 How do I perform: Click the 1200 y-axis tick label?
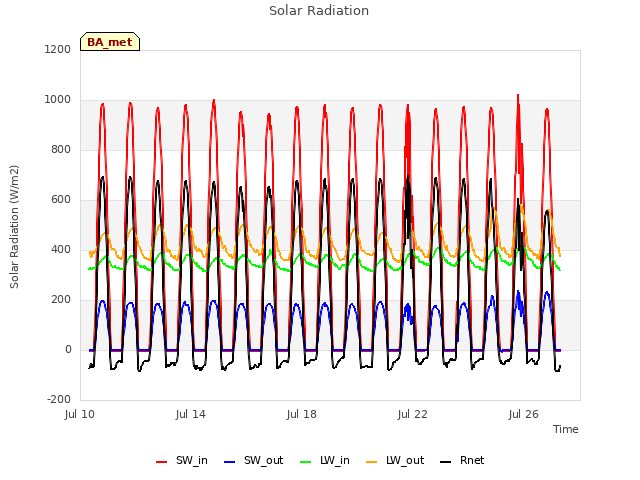58,49
